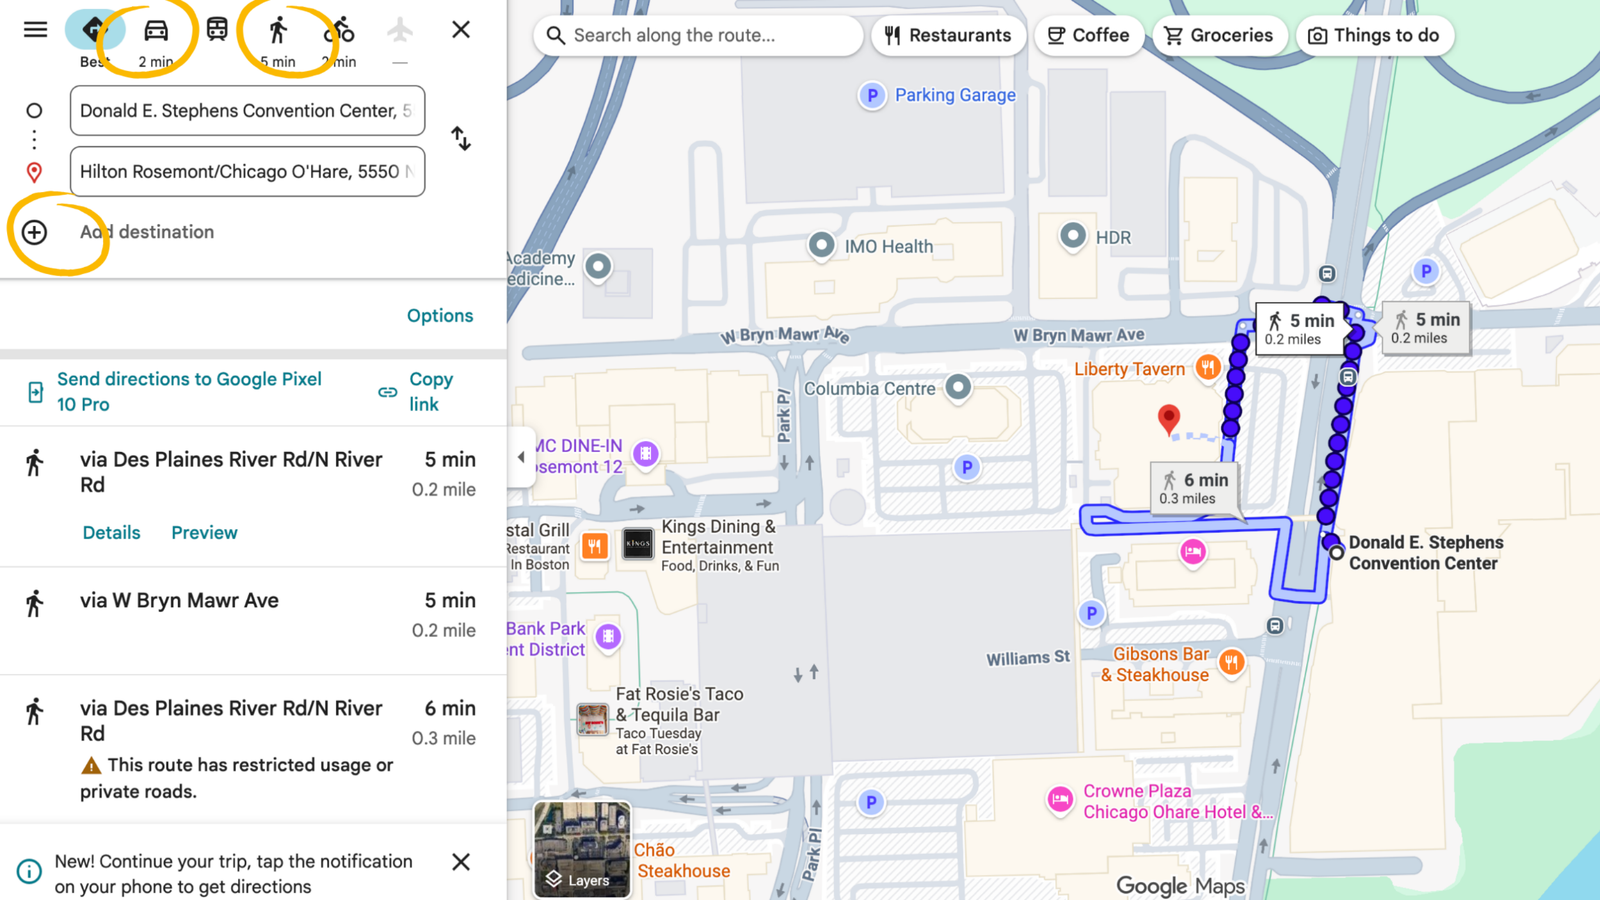Swap starting point and destination
The image size is (1600, 900).
460,138
